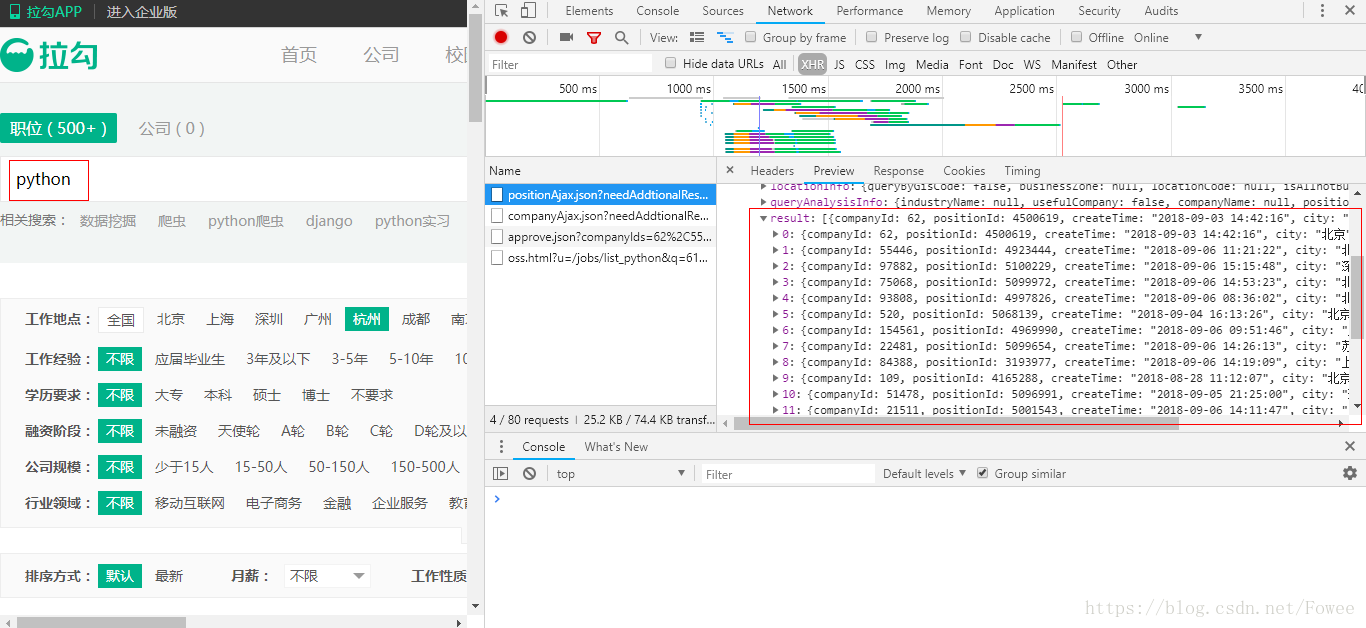
Task: Click the python search input box
Action: (49, 180)
